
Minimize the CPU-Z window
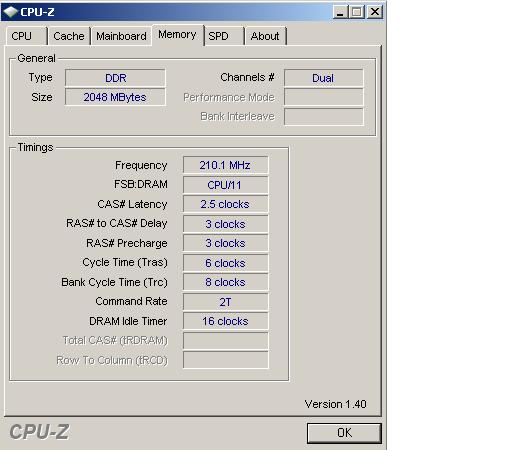coord(340,12)
